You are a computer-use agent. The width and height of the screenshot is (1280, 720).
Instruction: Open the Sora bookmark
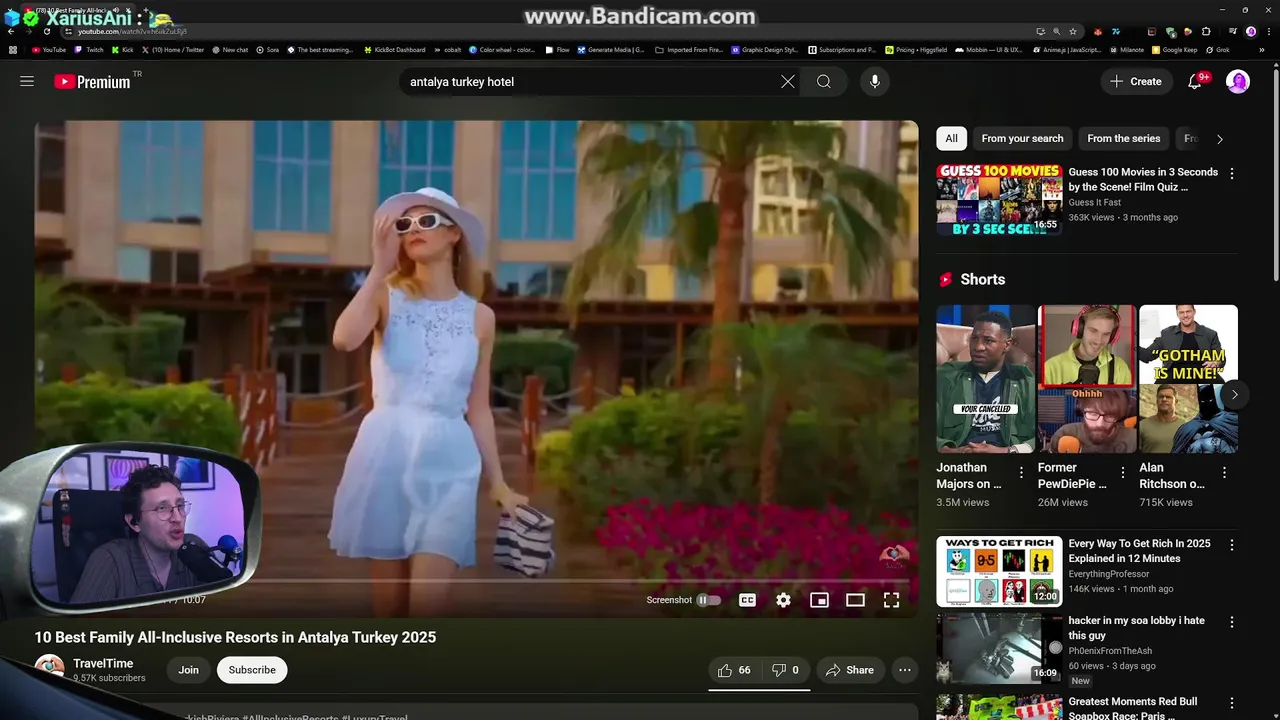click(267, 49)
